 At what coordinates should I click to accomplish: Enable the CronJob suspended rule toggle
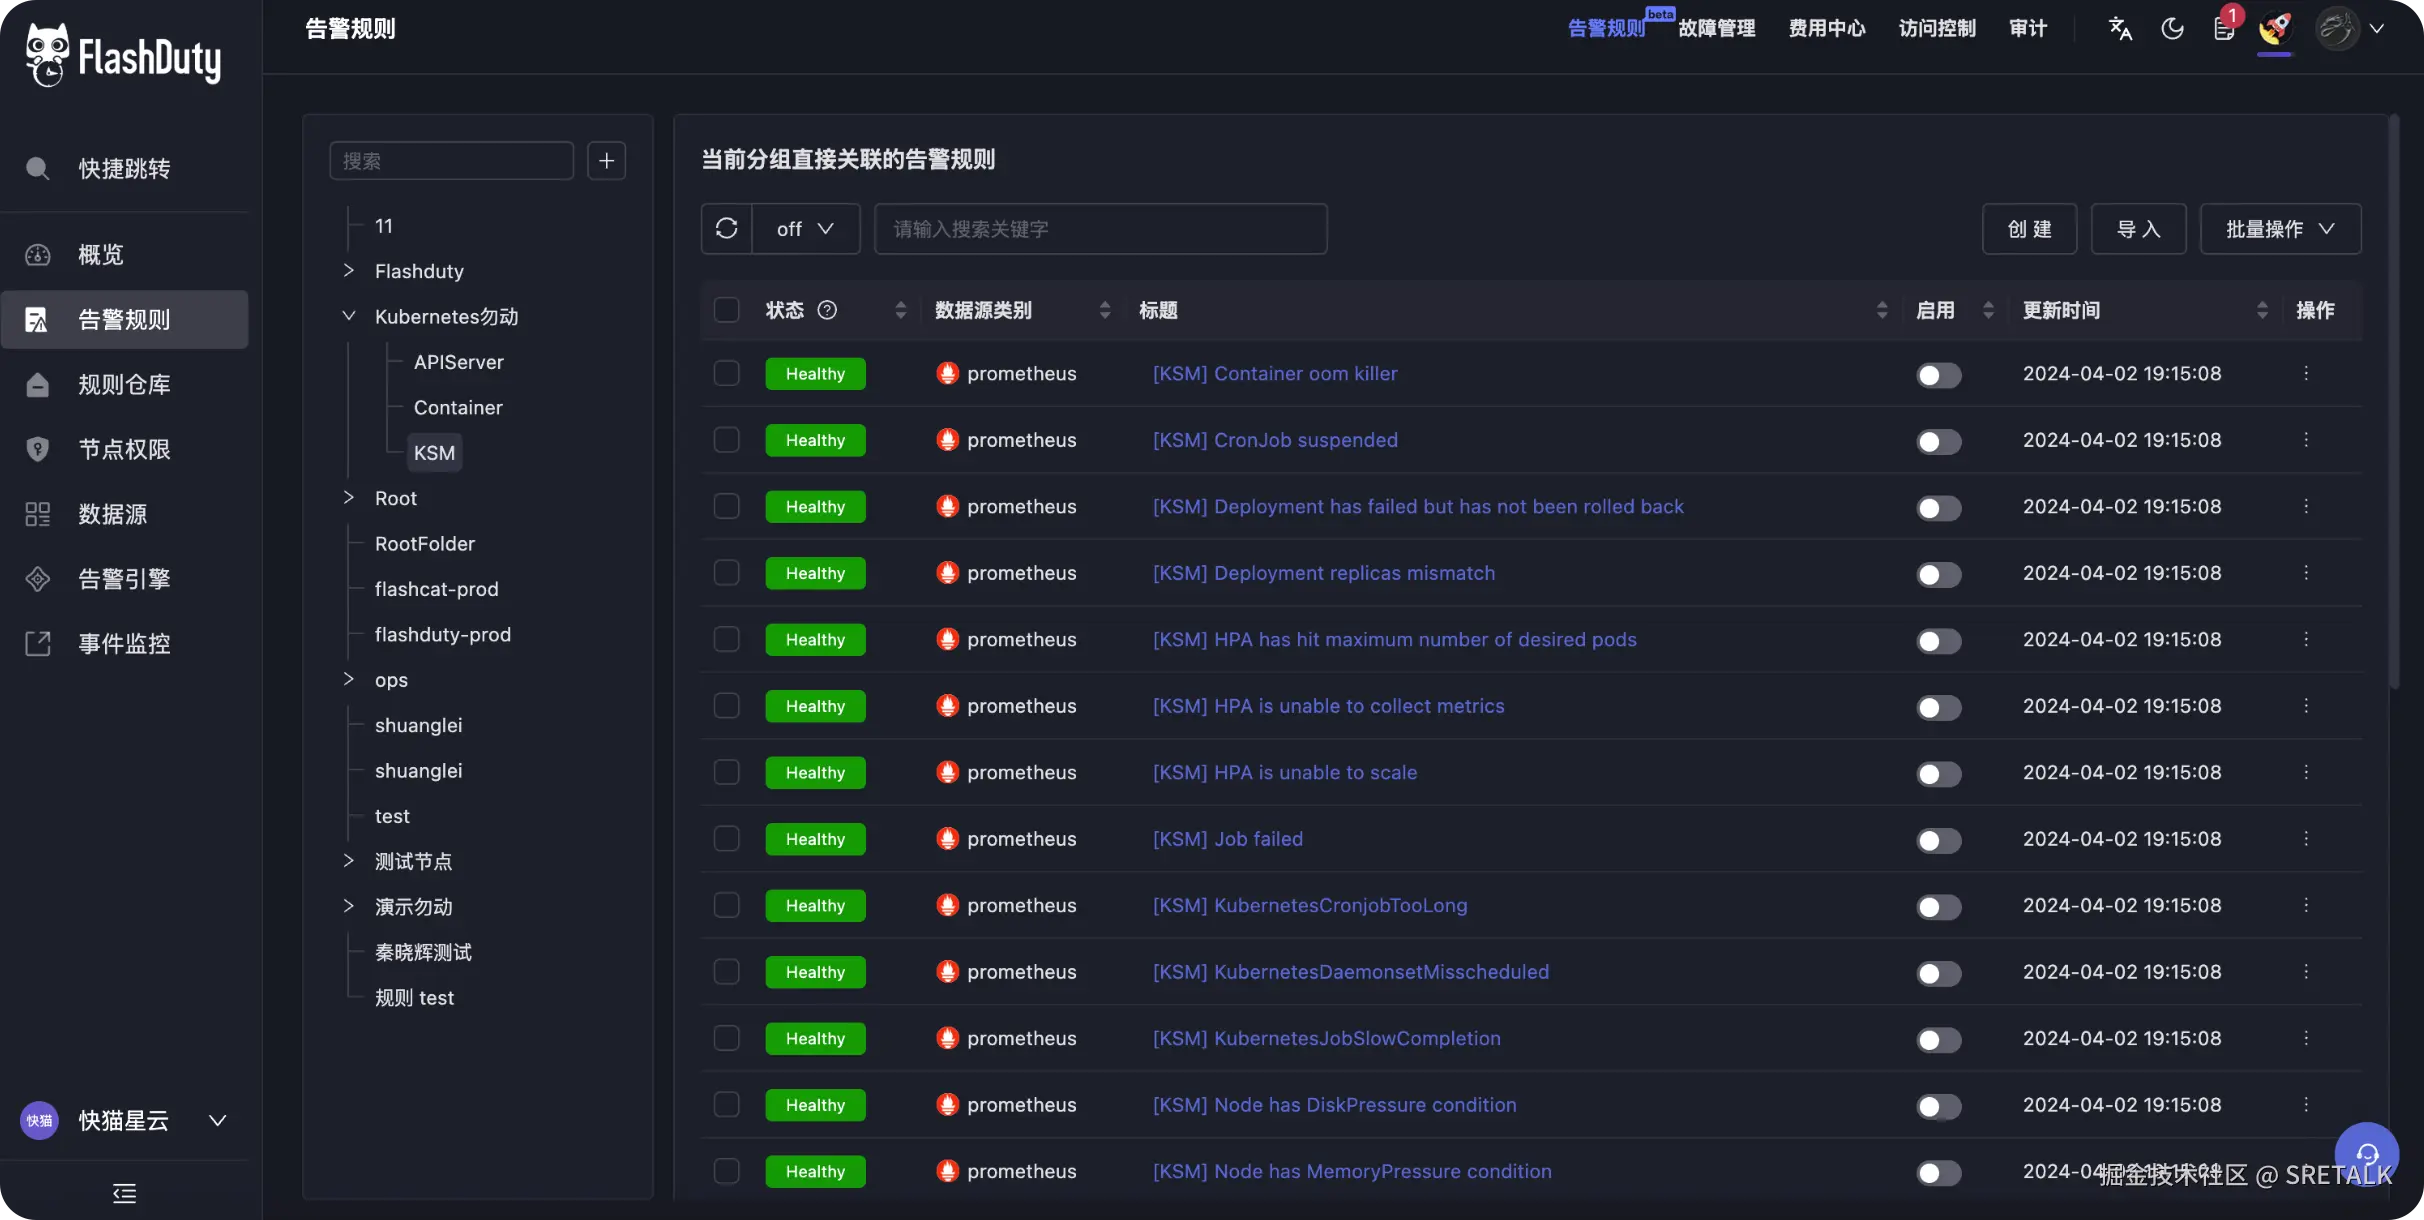coord(1938,441)
